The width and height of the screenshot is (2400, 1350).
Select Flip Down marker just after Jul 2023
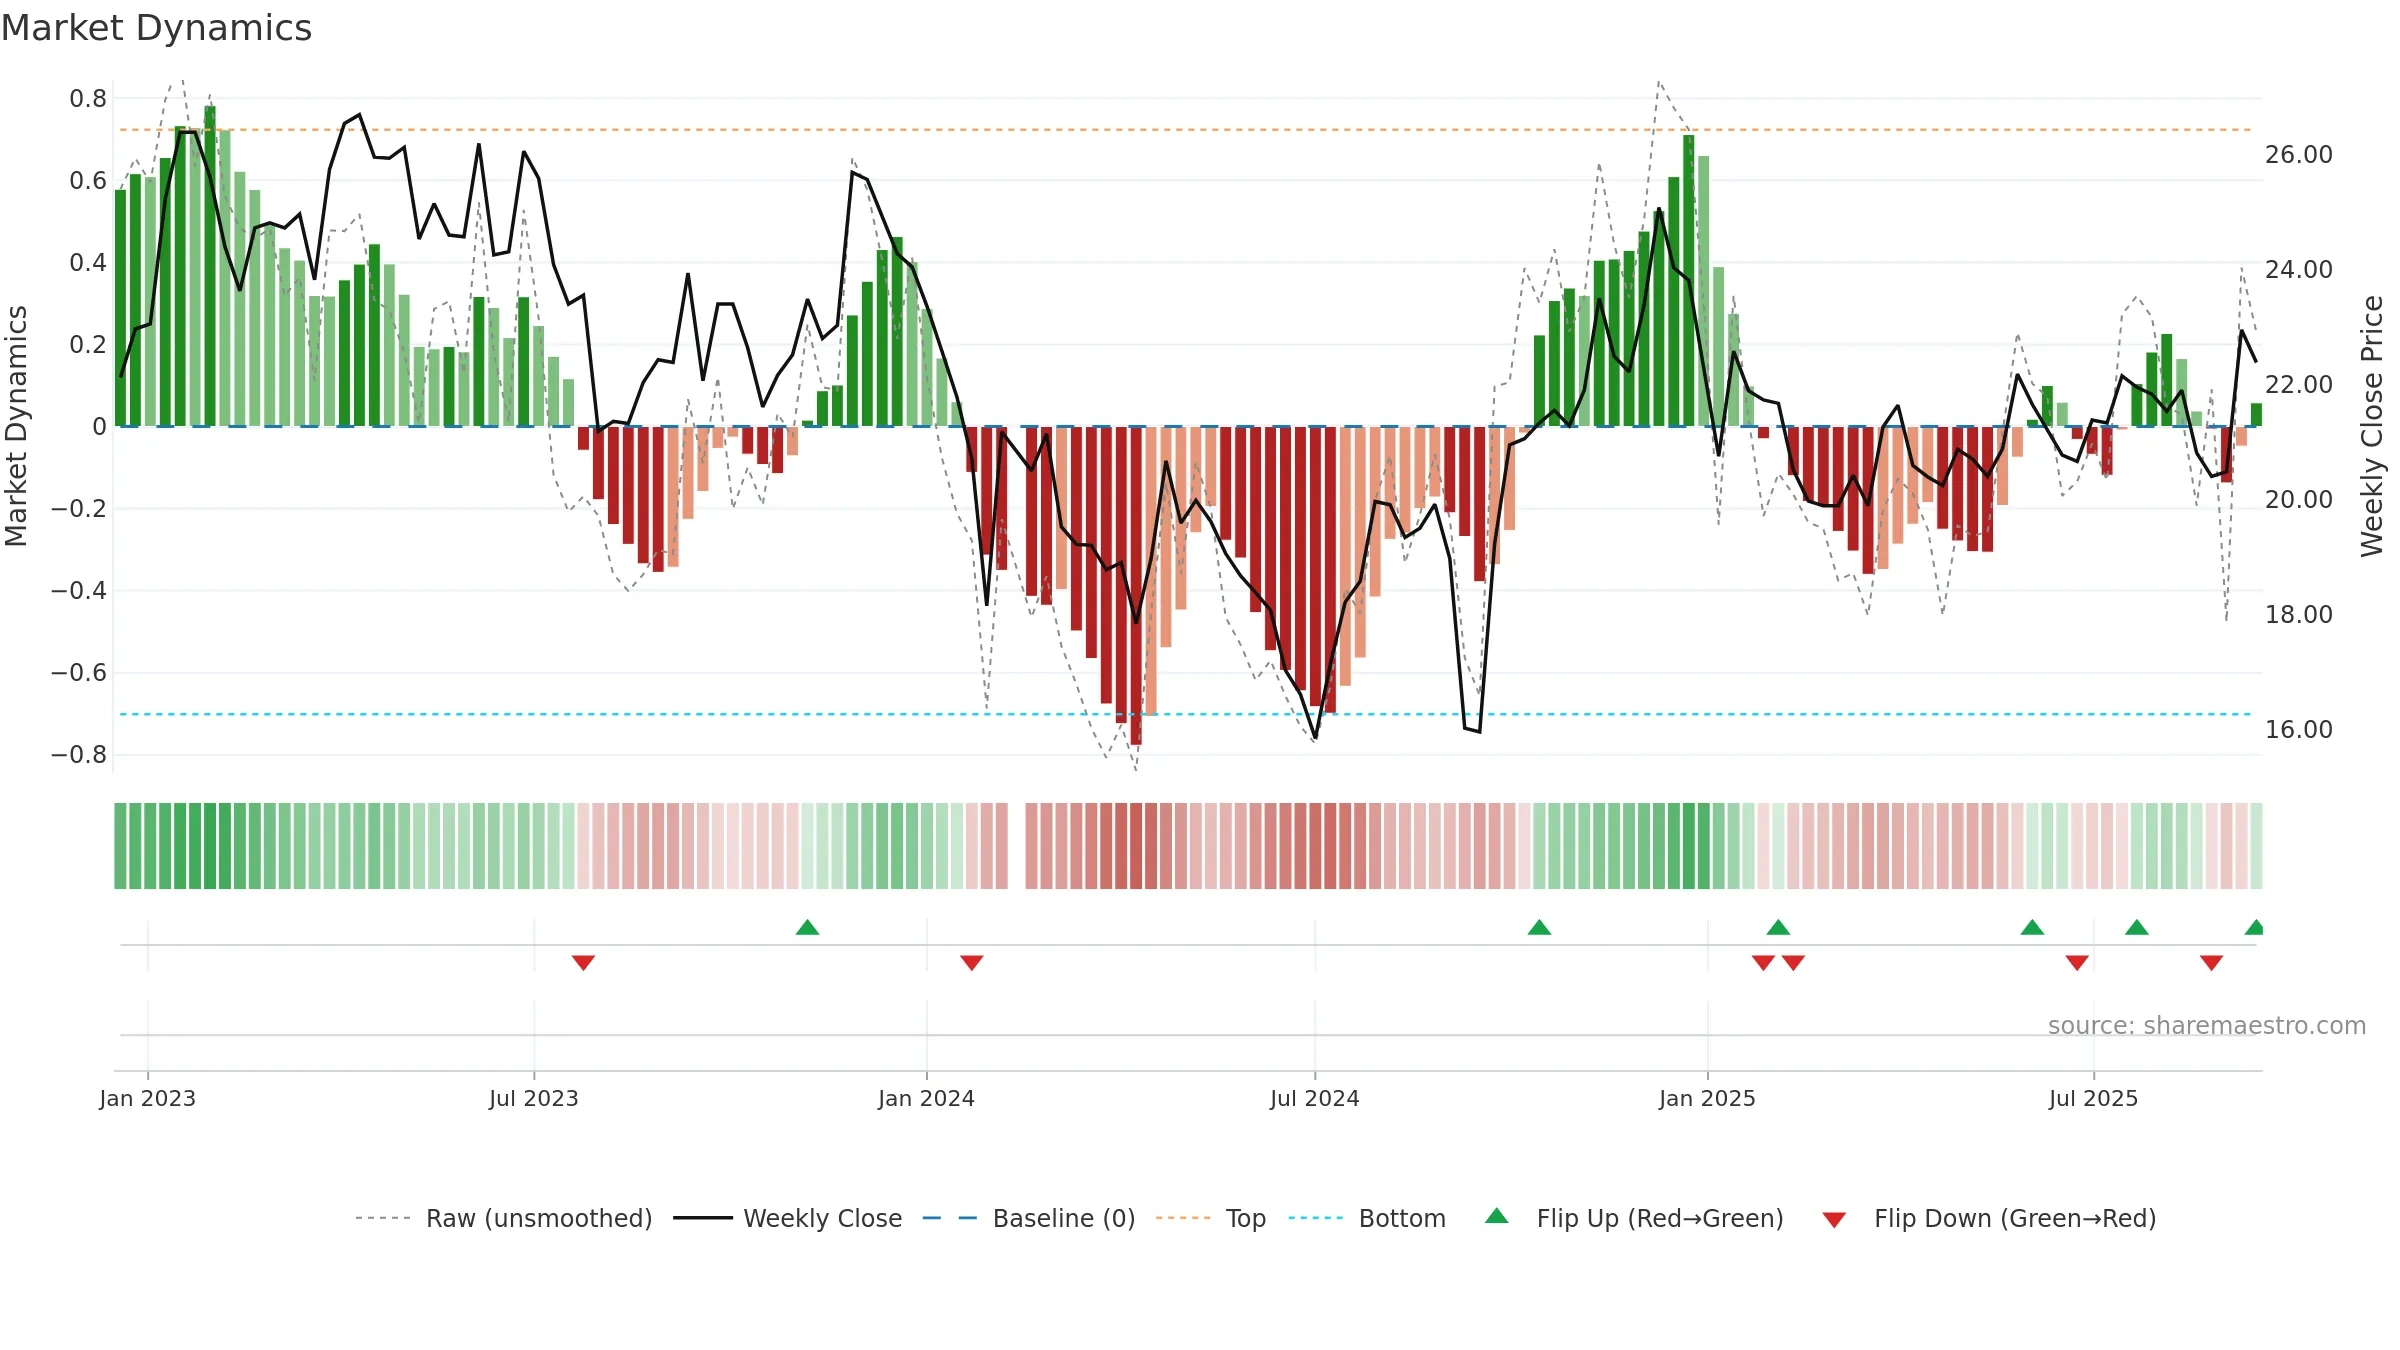583,963
